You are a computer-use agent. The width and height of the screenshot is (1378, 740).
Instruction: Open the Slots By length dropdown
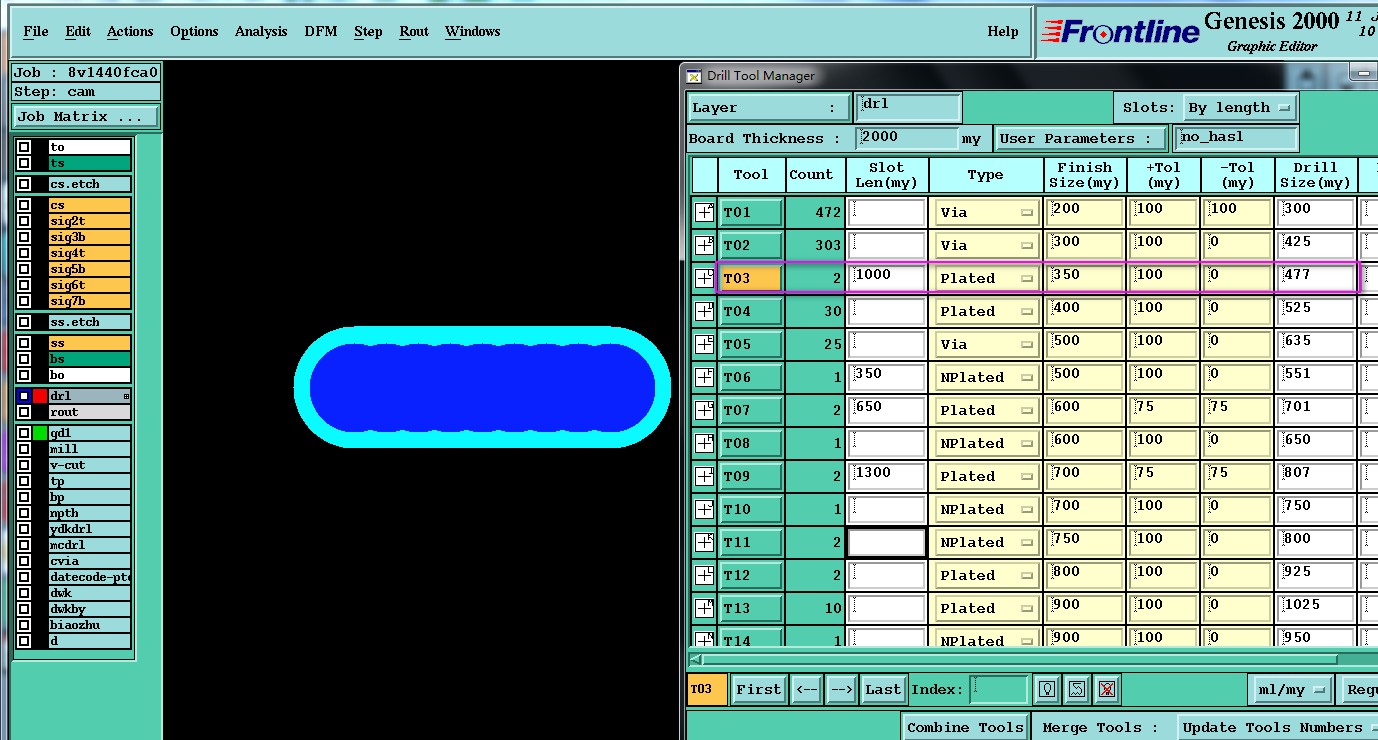tap(1239, 107)
